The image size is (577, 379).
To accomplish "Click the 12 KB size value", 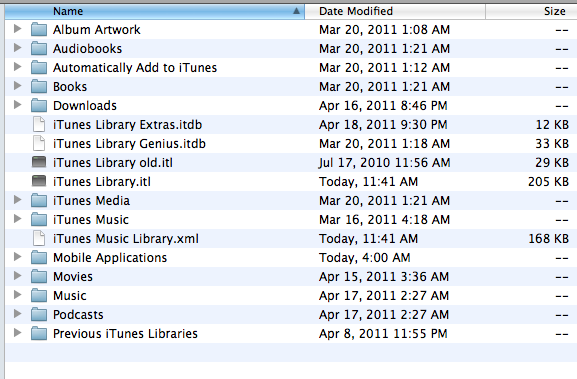I will pyautogui.click(x=552, y=125).
